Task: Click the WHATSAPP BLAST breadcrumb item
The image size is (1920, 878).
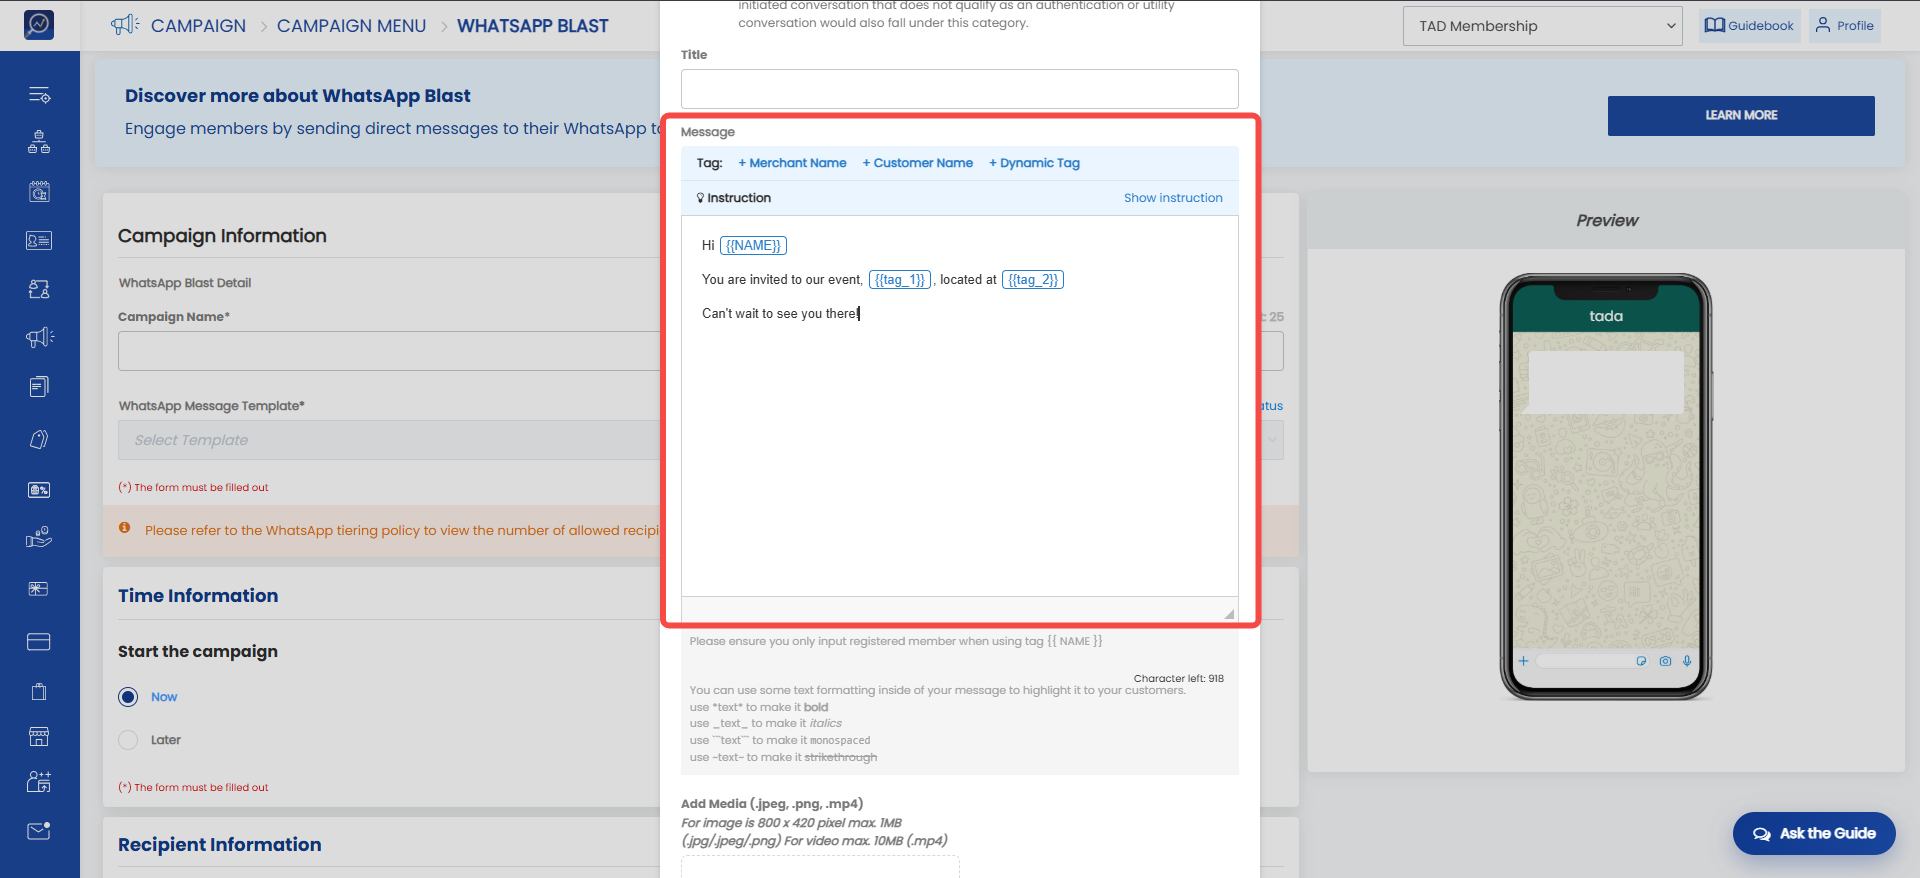Action: coord(532,26)
